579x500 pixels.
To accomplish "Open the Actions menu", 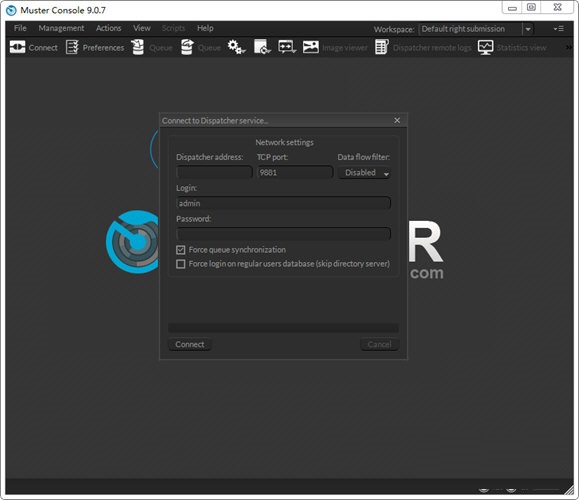I will (109, 28).
